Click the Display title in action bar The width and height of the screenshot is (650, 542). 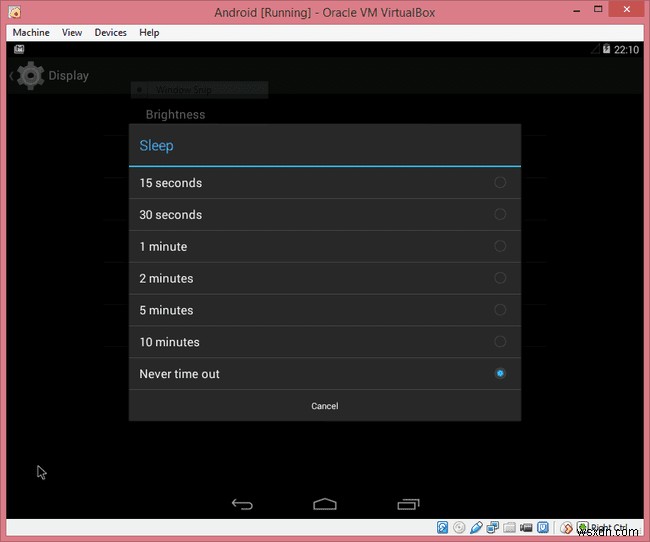click(x=68, y=76)
